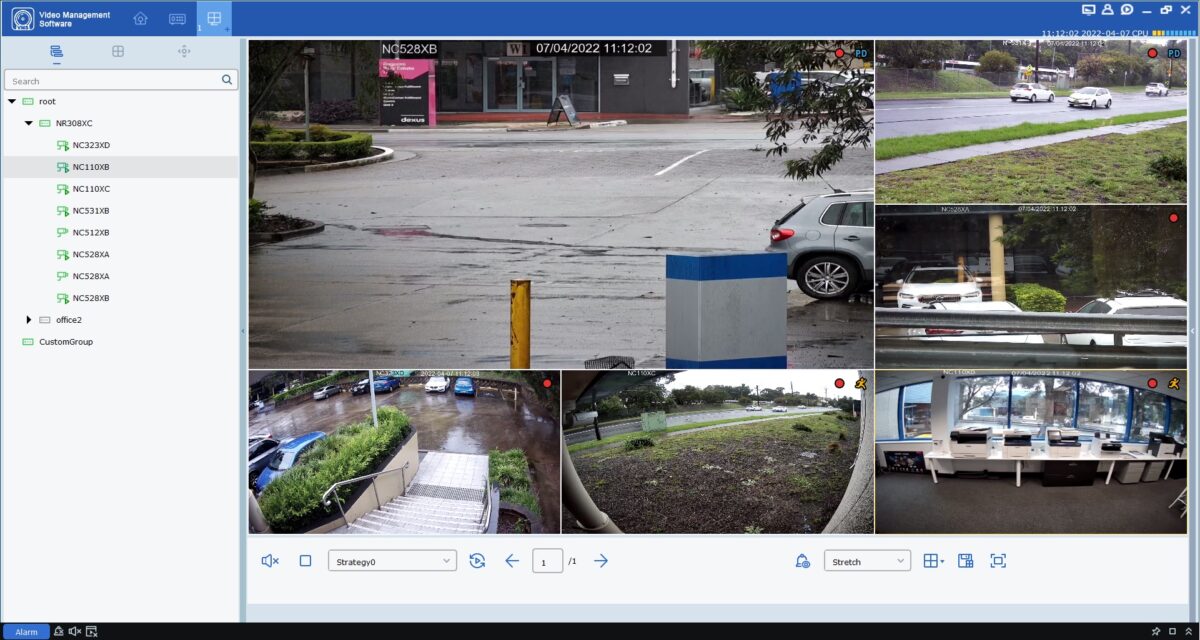Click the Alarm button in status bar

point(26,632)
